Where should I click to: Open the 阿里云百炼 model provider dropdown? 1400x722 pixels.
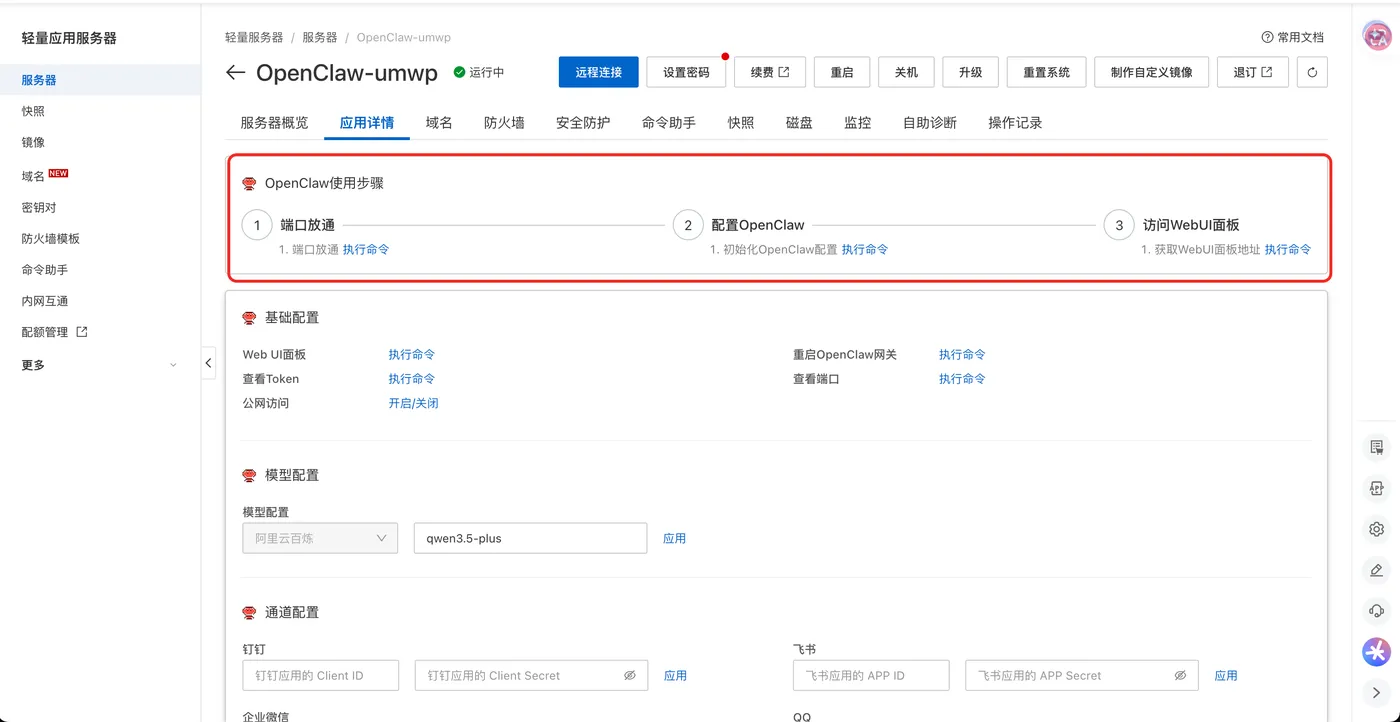(x=320, y=538)
